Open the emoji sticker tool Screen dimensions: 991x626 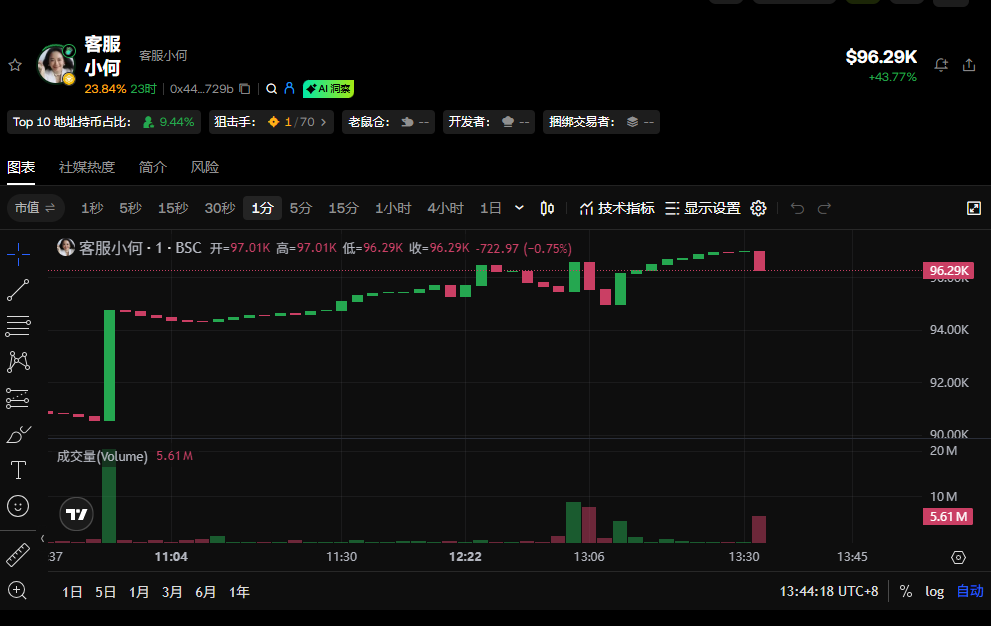[x=18, y=506]
